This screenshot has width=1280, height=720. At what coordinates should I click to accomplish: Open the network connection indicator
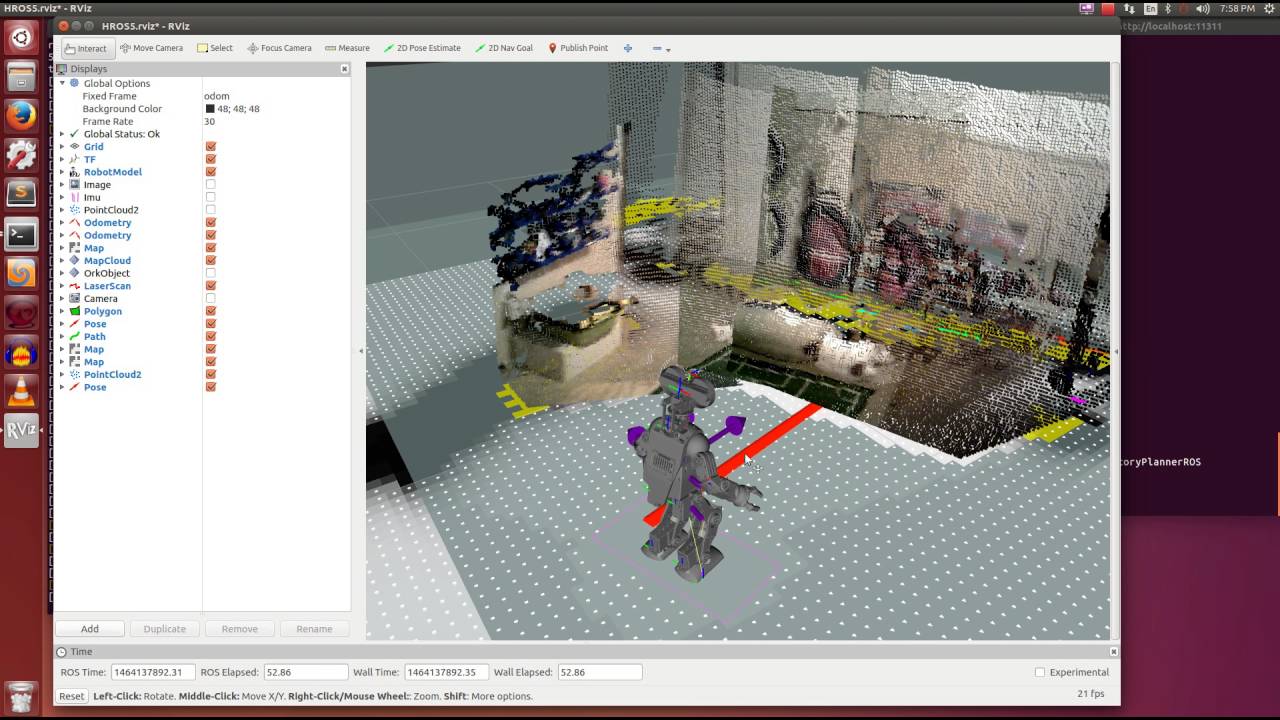tap(1129, 9)
